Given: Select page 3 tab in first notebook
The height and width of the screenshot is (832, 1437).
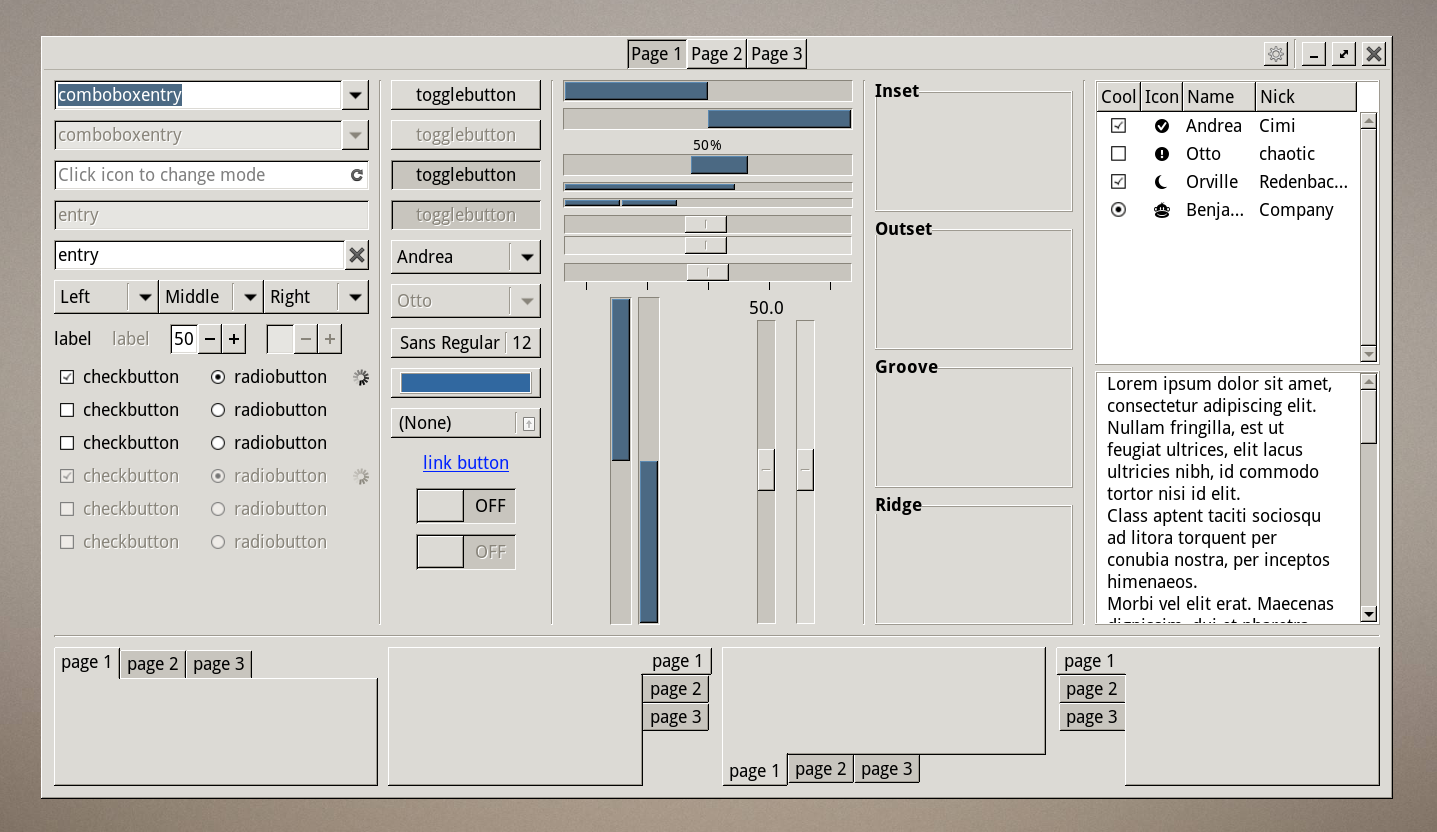Looking at the screenshot, I should (219, 664).
